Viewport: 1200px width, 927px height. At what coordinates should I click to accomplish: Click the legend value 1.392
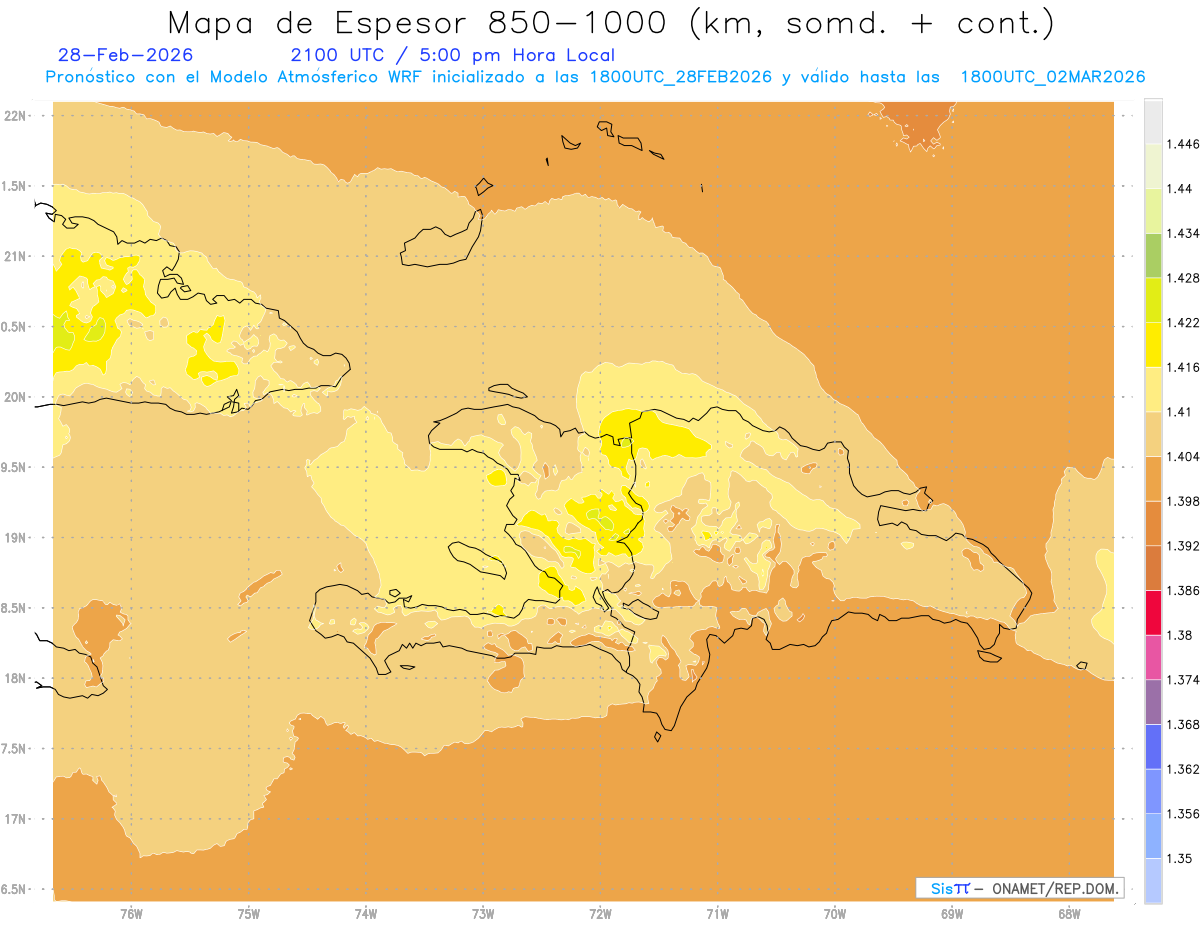pyautogui.click(x=1183, y=546)
